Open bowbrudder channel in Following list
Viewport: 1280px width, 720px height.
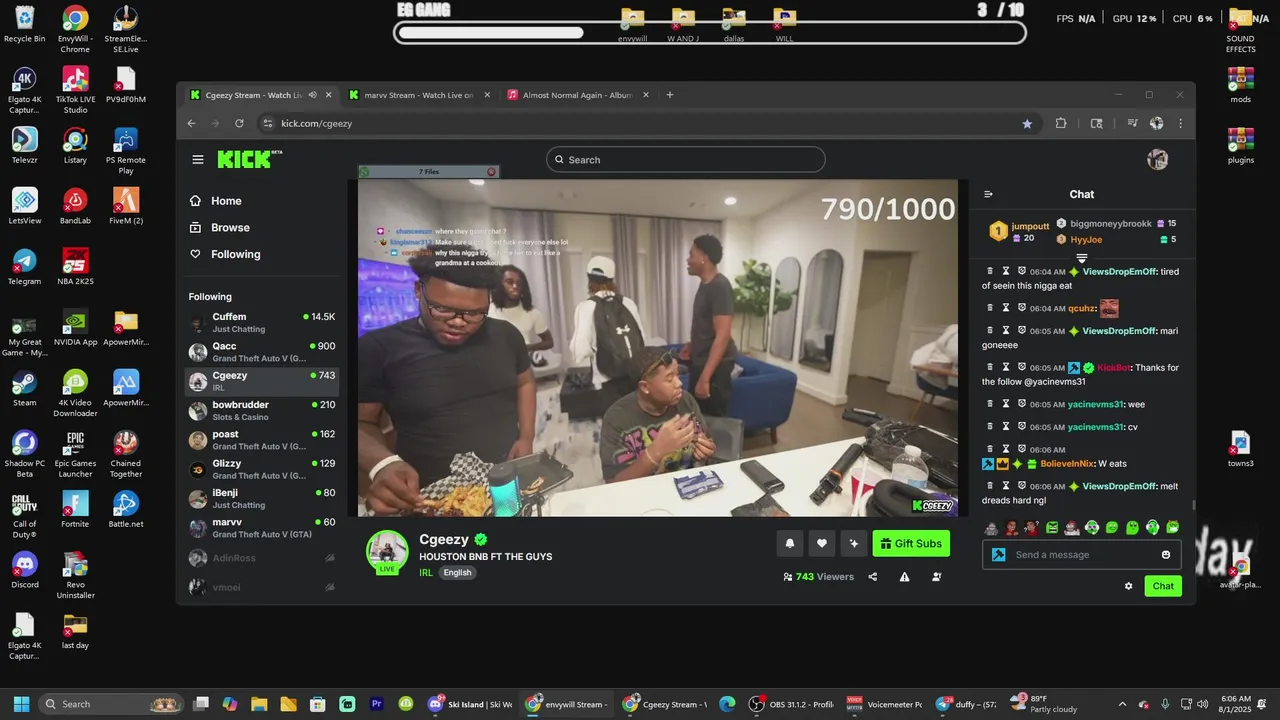click(x=262, y=410)
